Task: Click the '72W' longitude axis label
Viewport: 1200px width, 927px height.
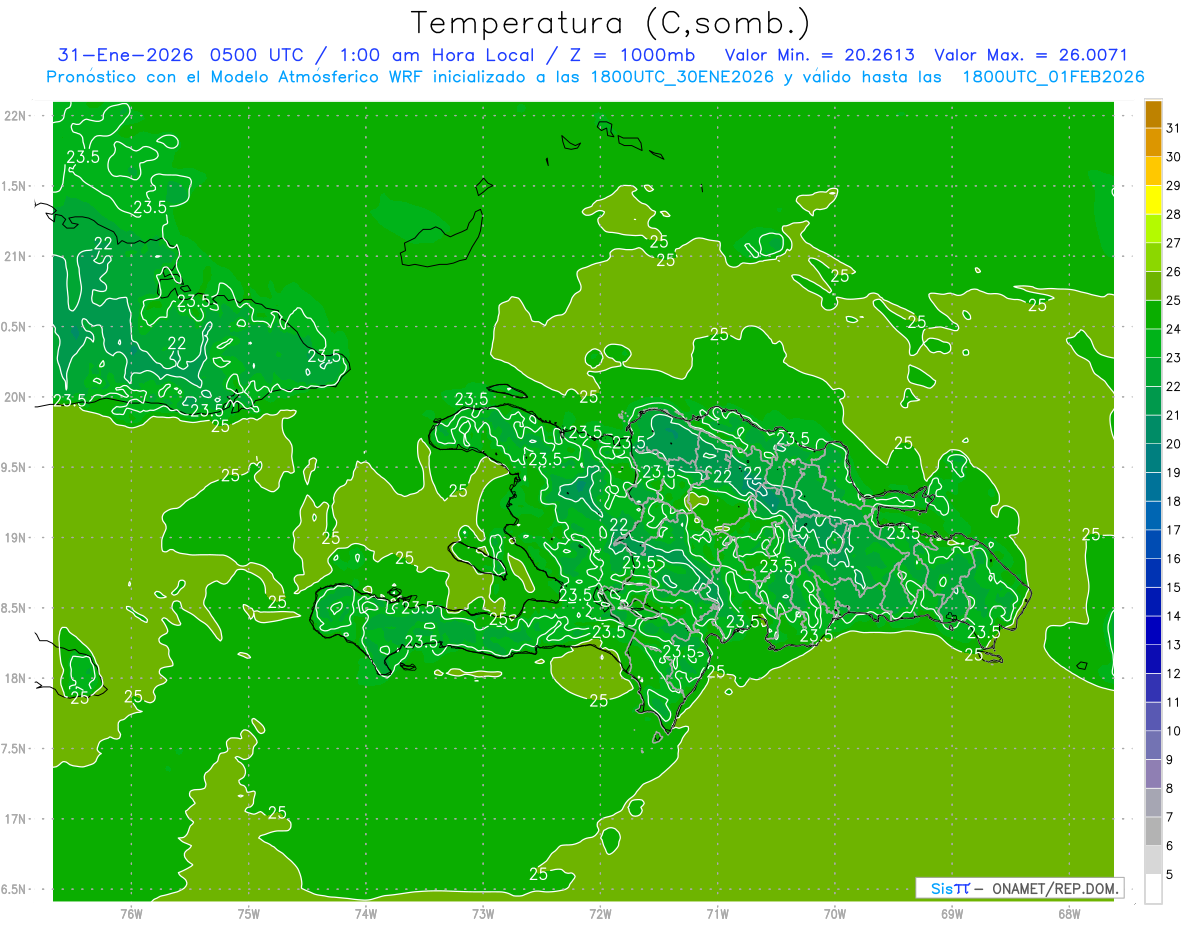Action: pyautogui.click(x=600, y=914)
